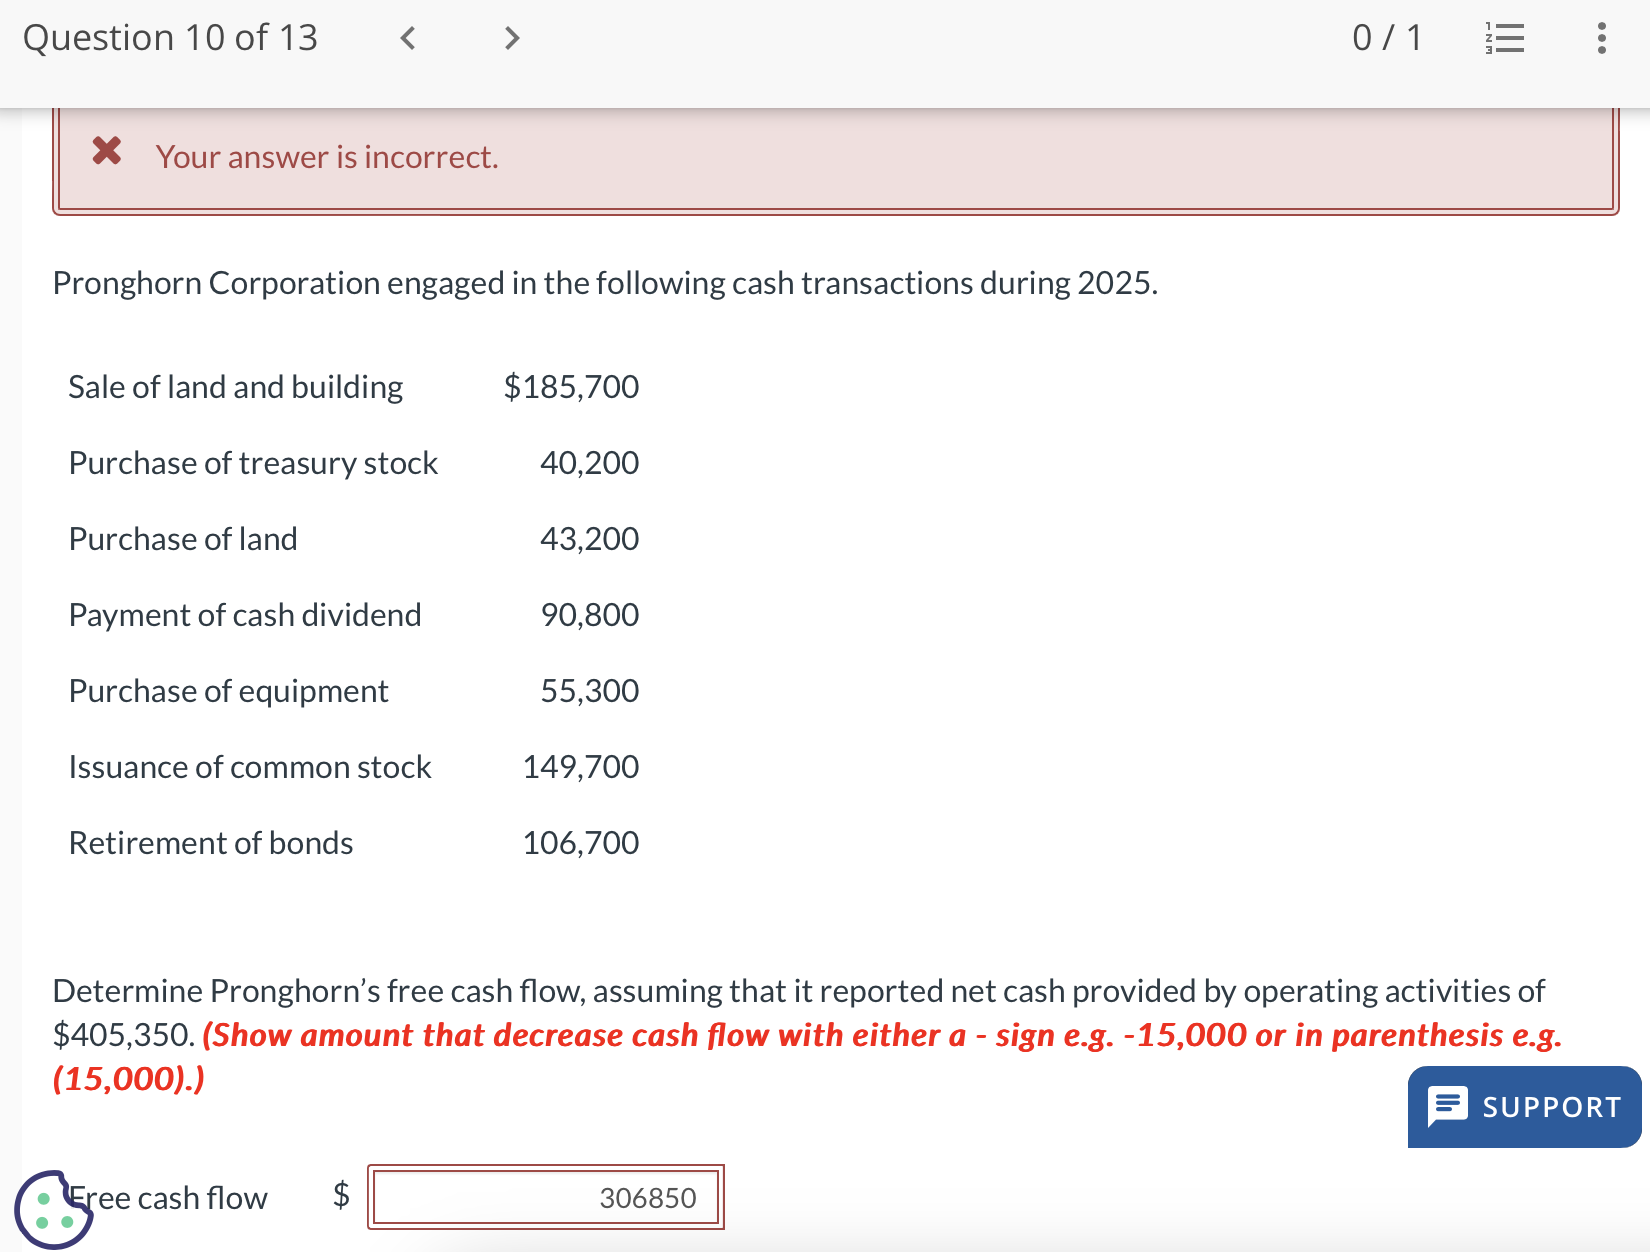Open more options menu at top right
This screenshot has width=1650, height=1252.
click(1601, 38)
